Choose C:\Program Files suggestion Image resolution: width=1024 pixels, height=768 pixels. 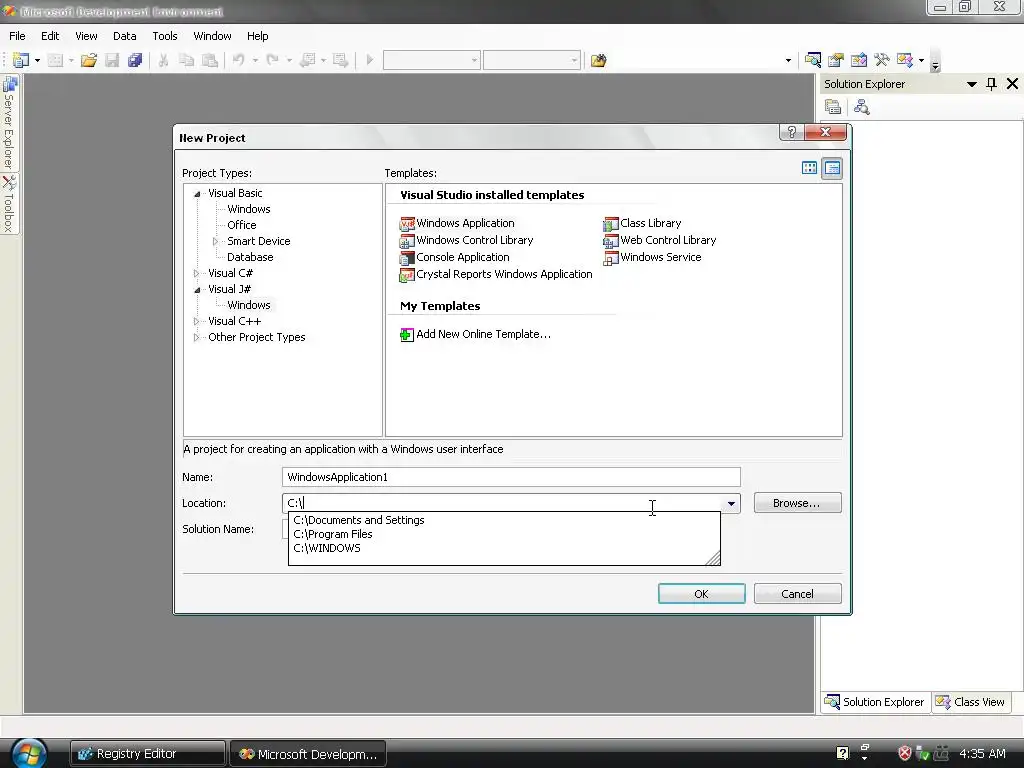point(504,534)
